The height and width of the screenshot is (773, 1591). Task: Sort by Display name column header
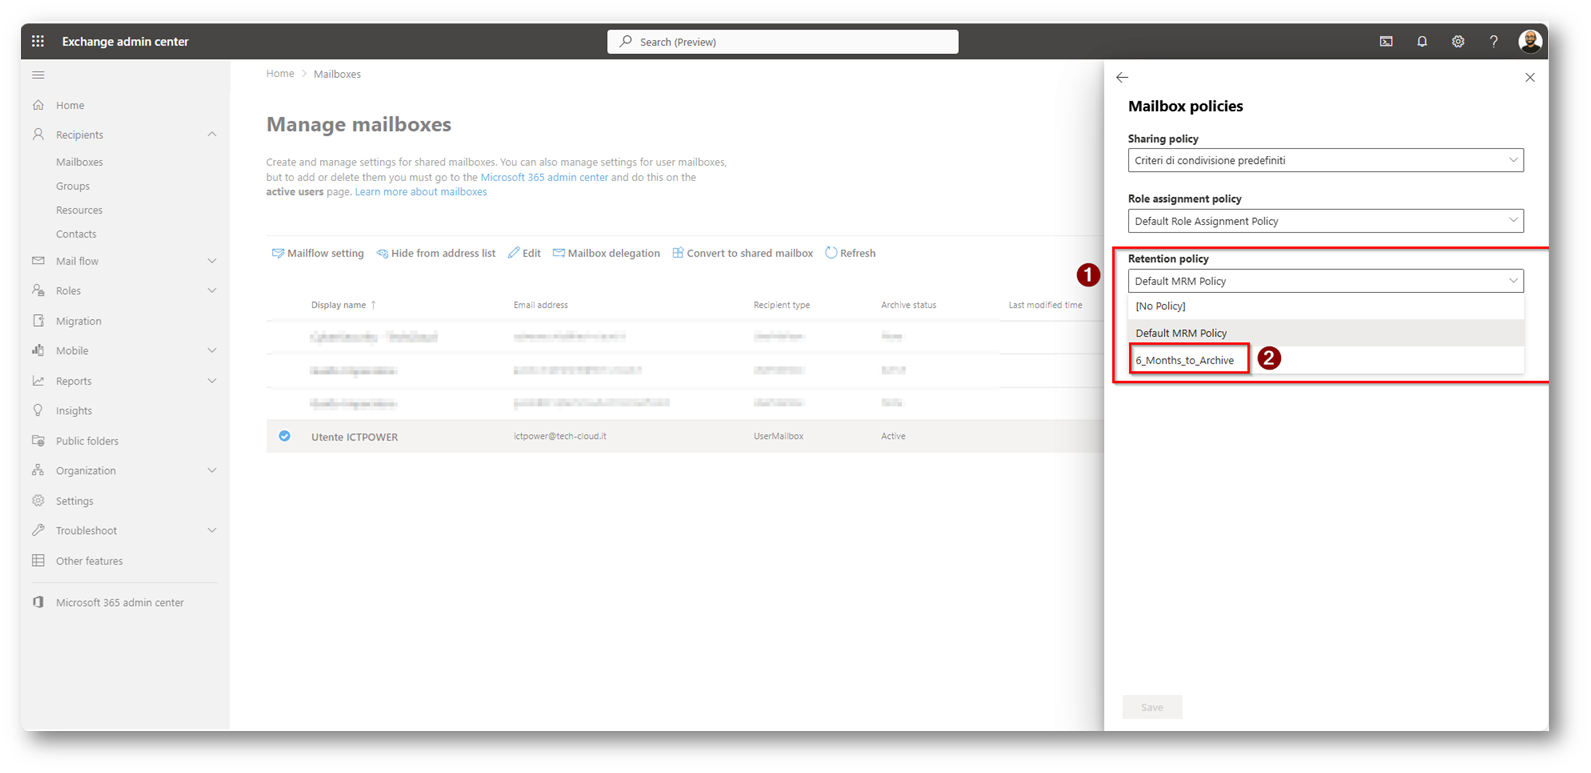338,305
